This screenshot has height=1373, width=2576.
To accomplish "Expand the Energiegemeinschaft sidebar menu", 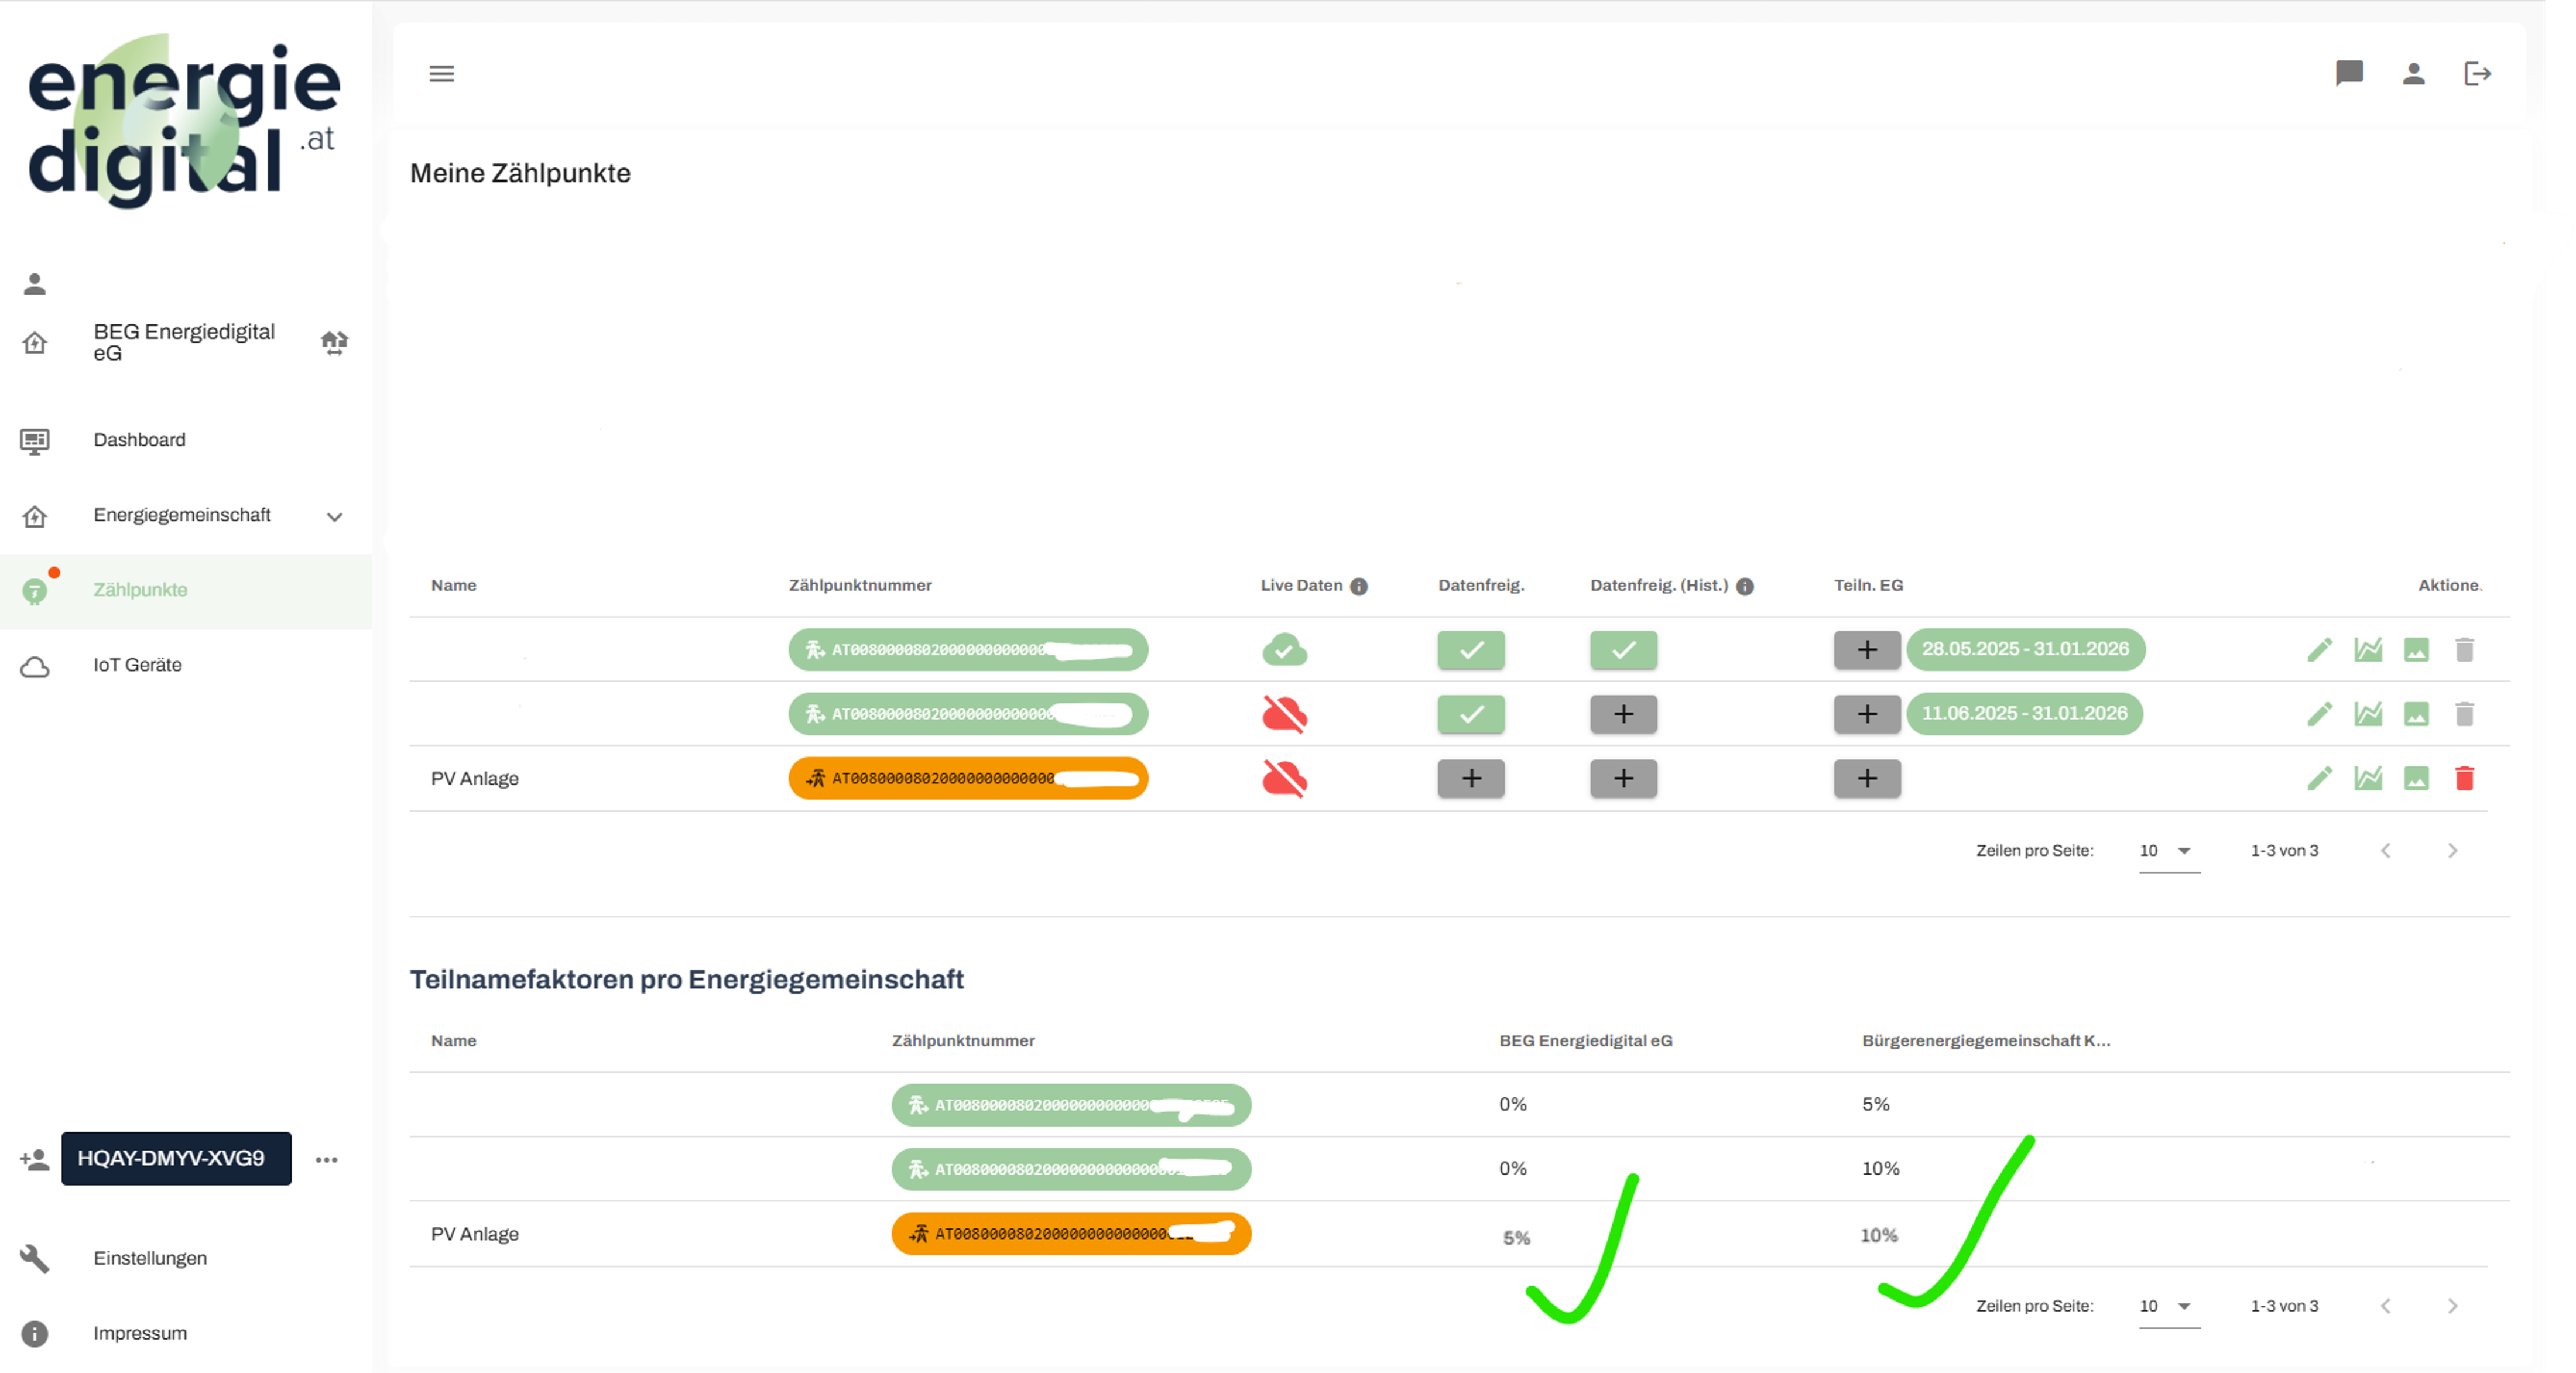I will pyautogui.click(x=334, y=516).
